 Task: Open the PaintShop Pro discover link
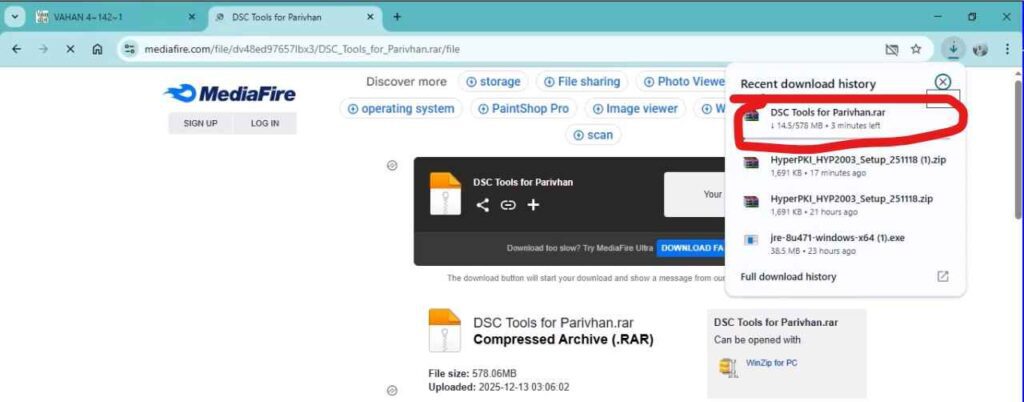pyautogui.click(x=523, y=109)
